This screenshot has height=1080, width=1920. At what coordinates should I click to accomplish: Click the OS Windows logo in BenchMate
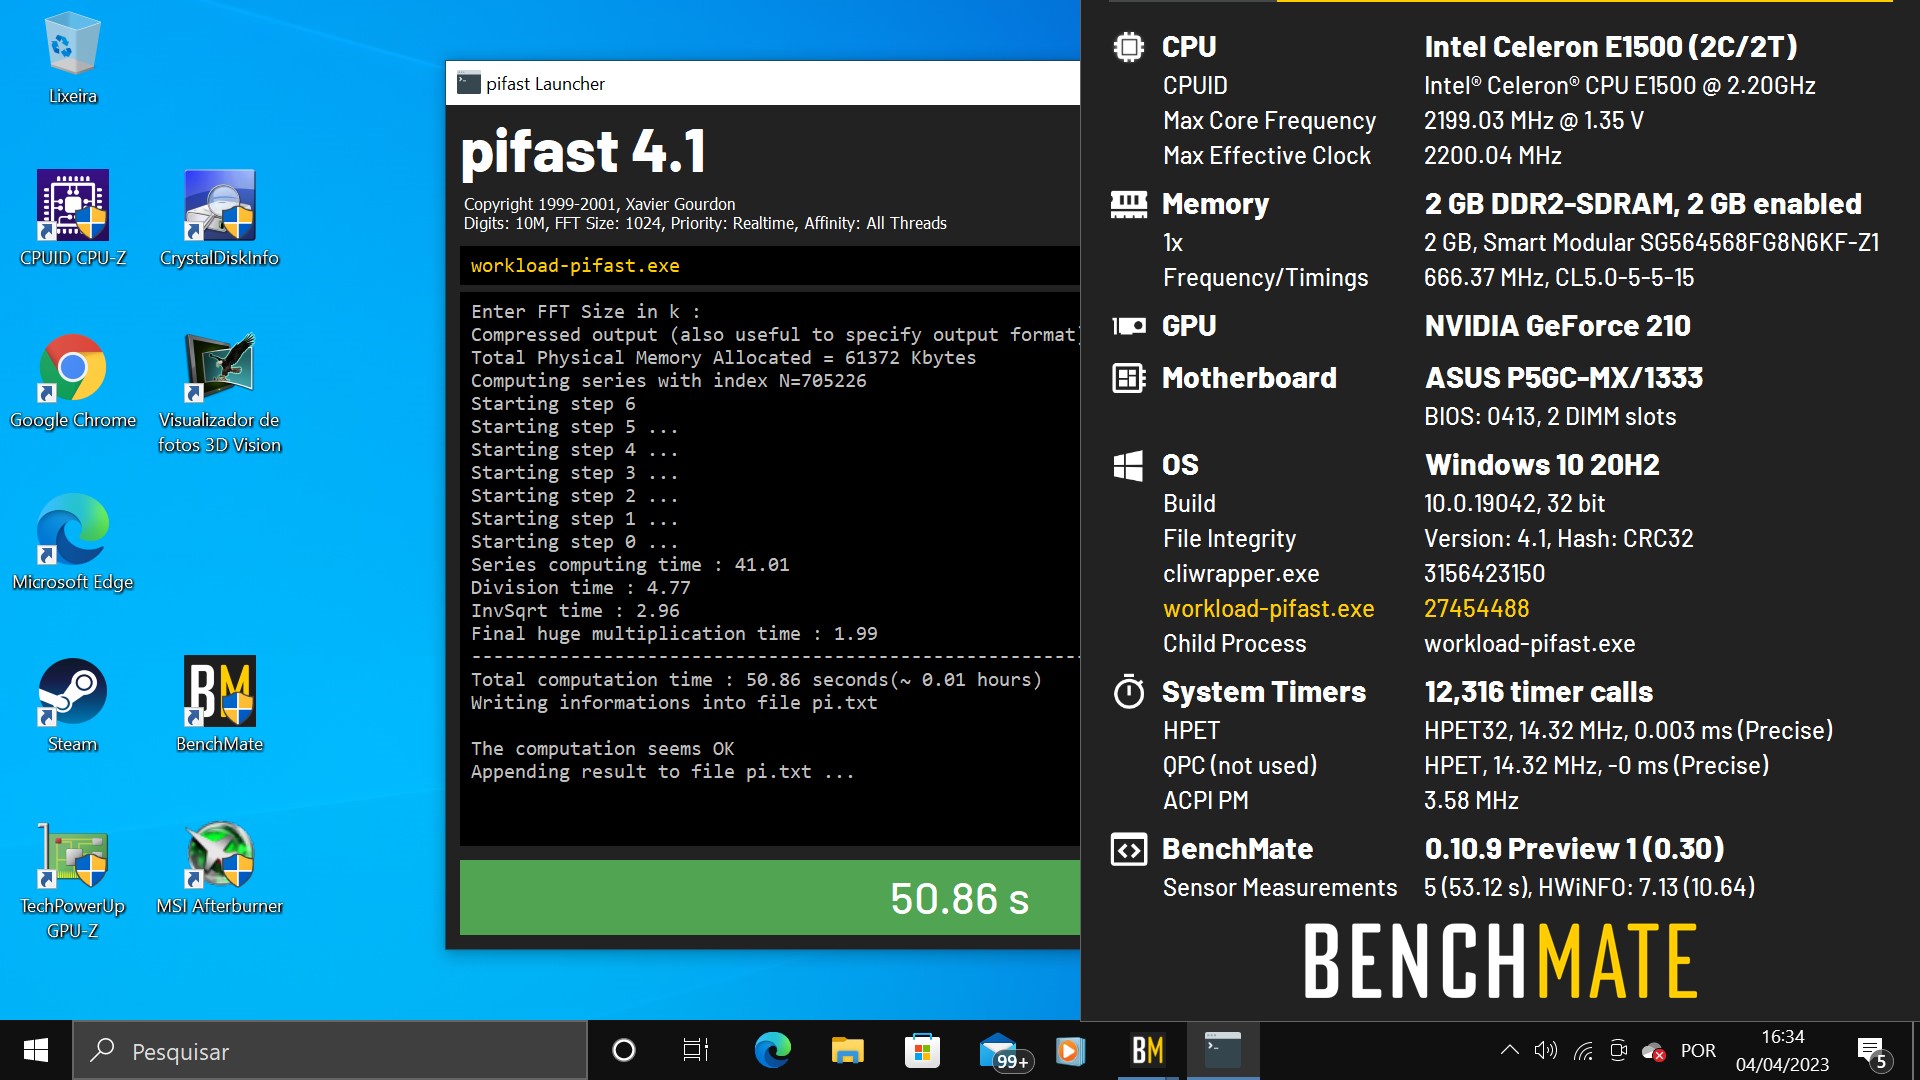point(1128,465)
